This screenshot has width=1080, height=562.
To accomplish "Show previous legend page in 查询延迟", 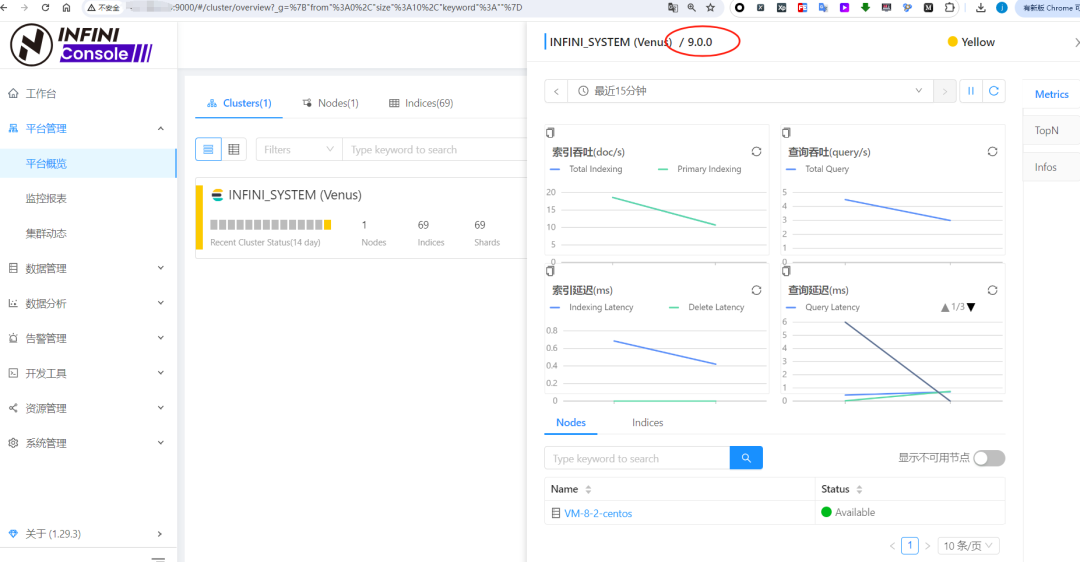I will 945,307.
